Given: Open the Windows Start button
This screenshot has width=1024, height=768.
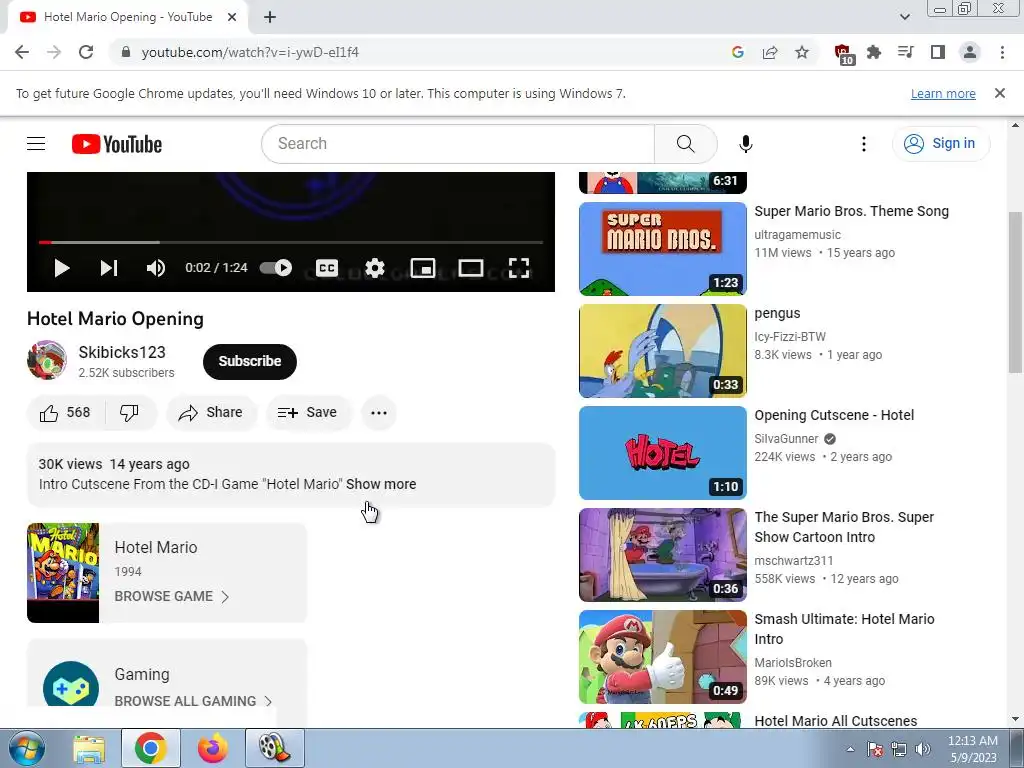Looking at the screenshot, I should click(25, 748).
